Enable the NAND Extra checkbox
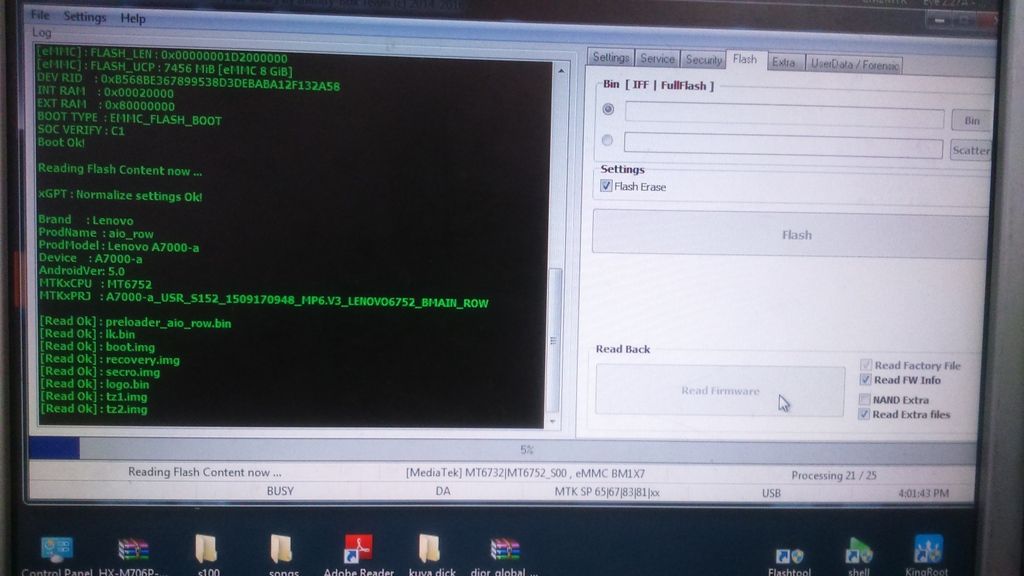The width and height of the screenshot is (1024, 576). tap(865, 400)
